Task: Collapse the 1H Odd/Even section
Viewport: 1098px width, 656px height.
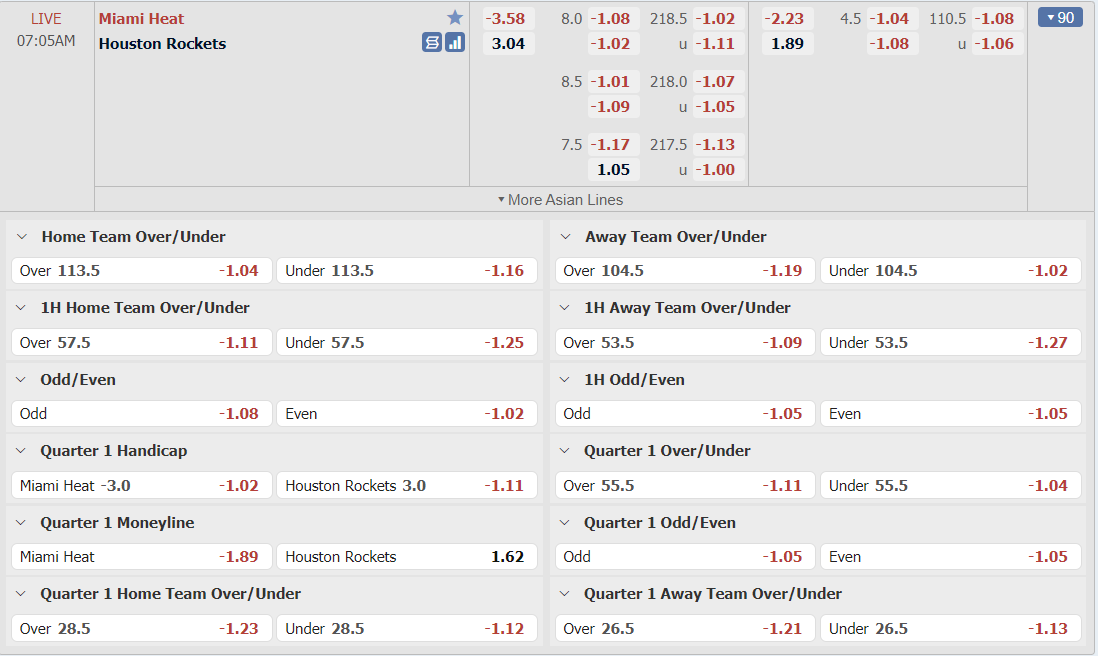Action: click(x=565, y=379)
